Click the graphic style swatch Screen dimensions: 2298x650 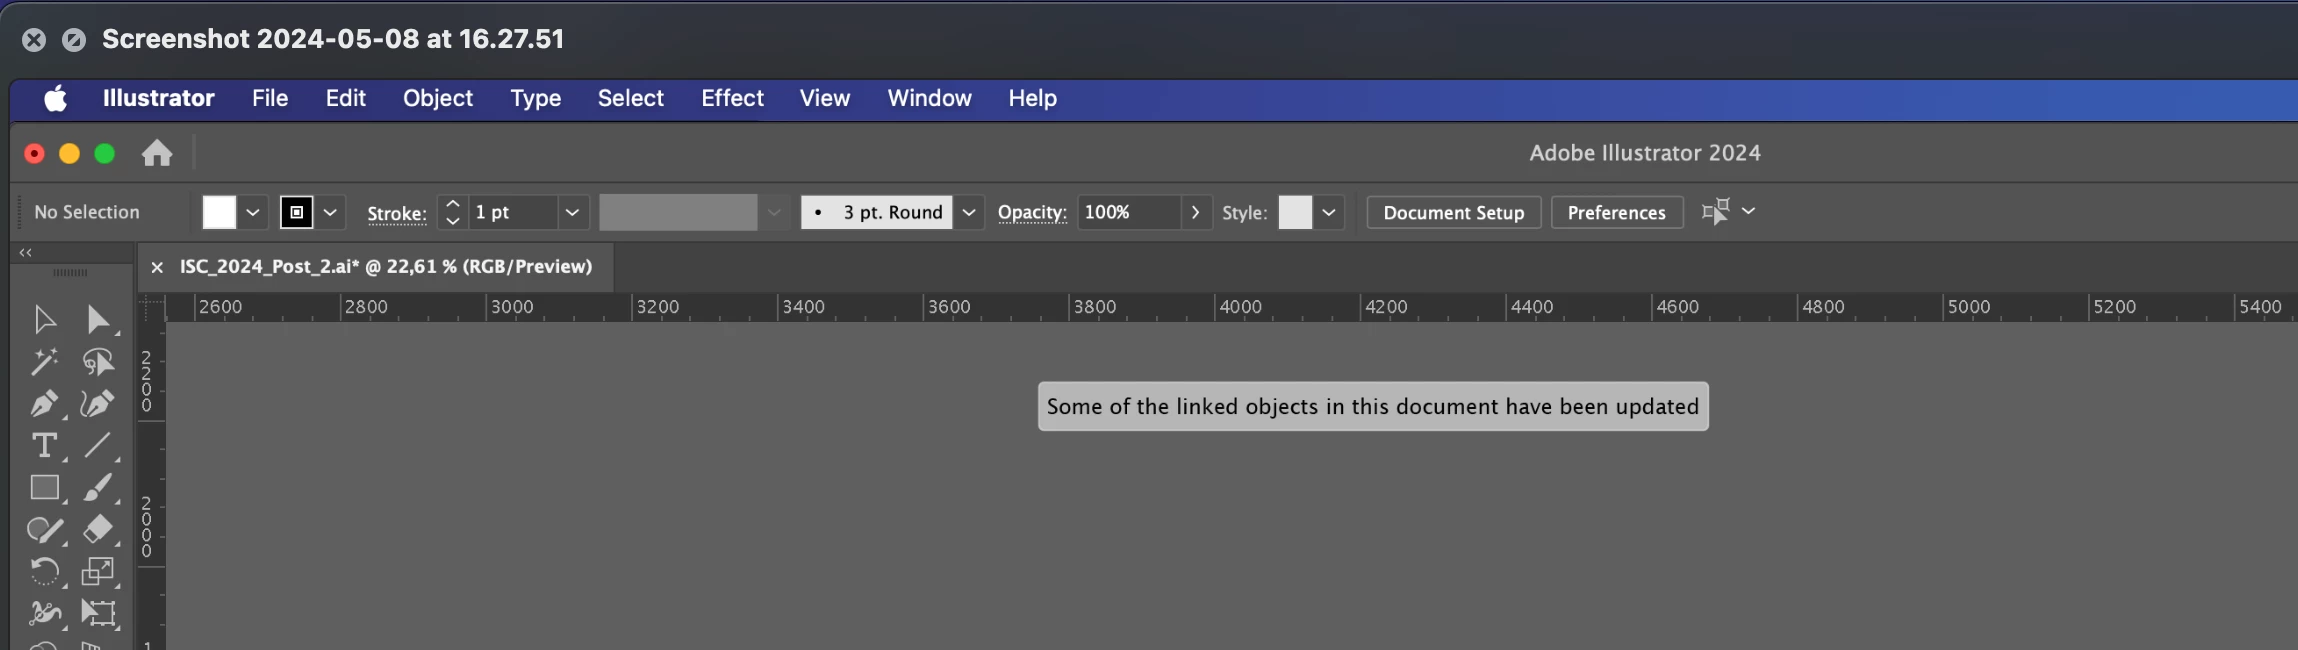coord(1295,212)
